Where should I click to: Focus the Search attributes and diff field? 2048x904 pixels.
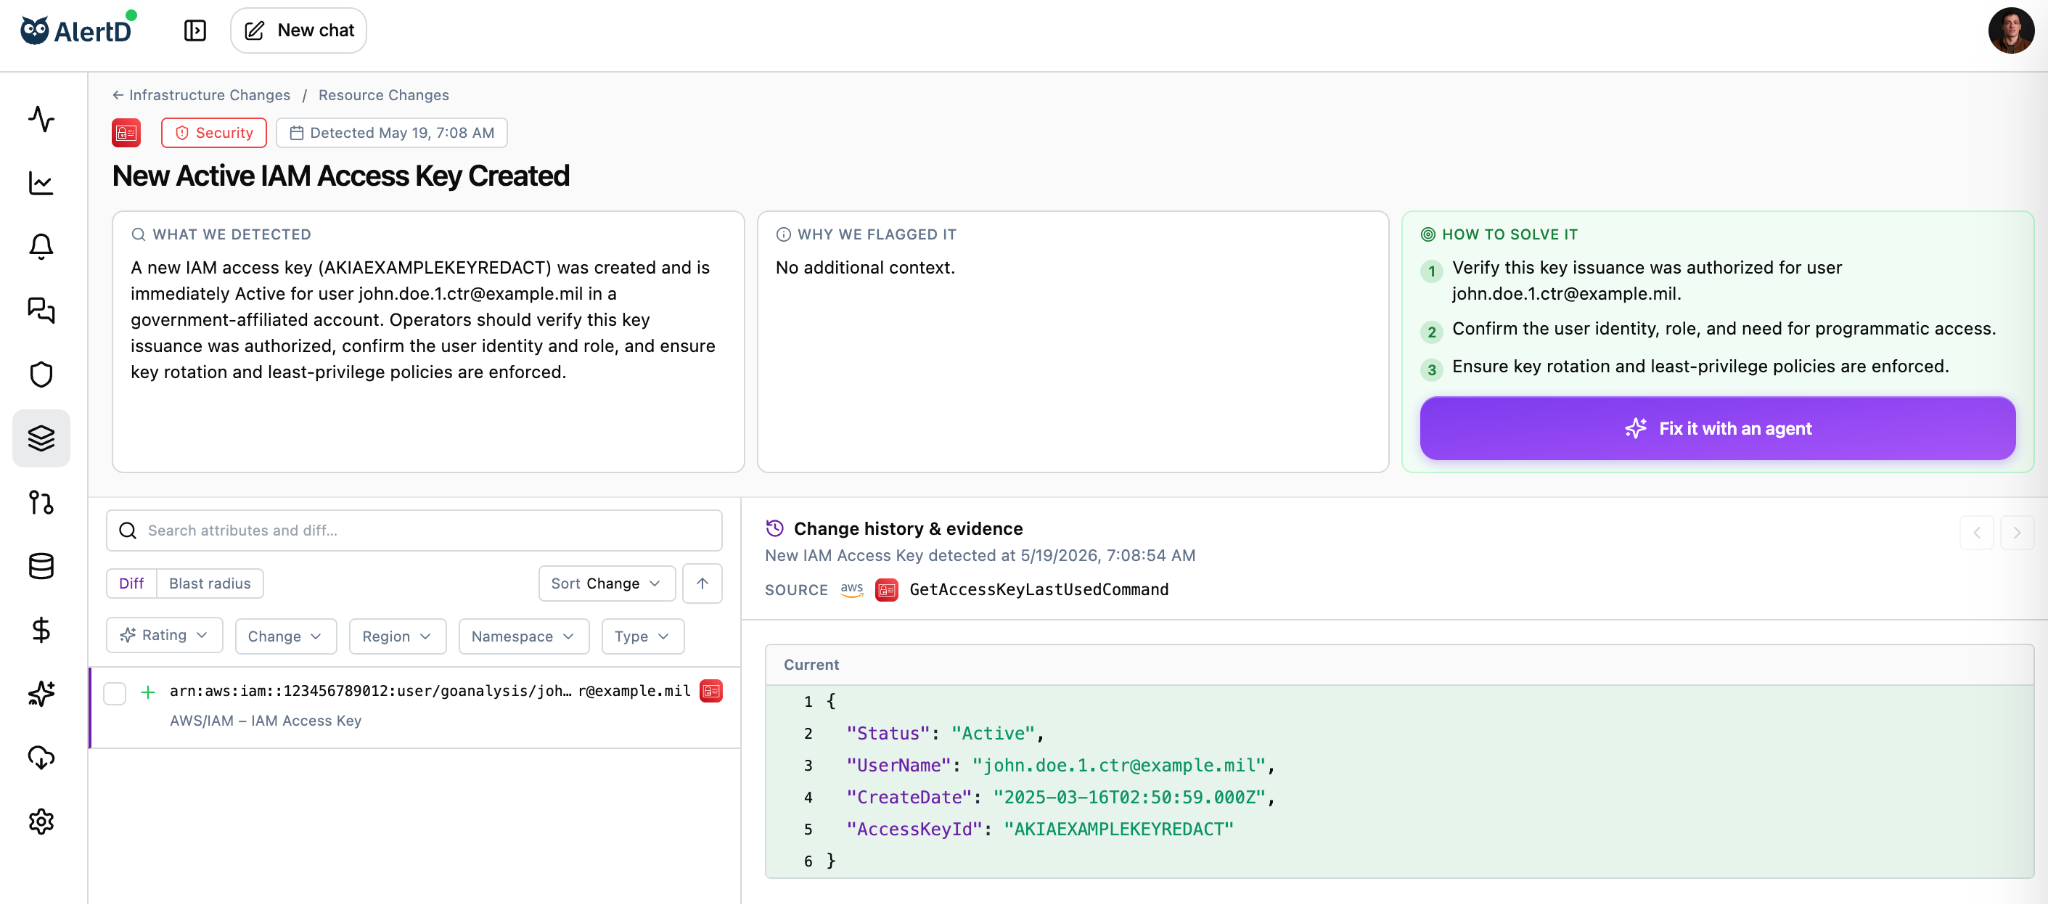click(x=414, y=531)
